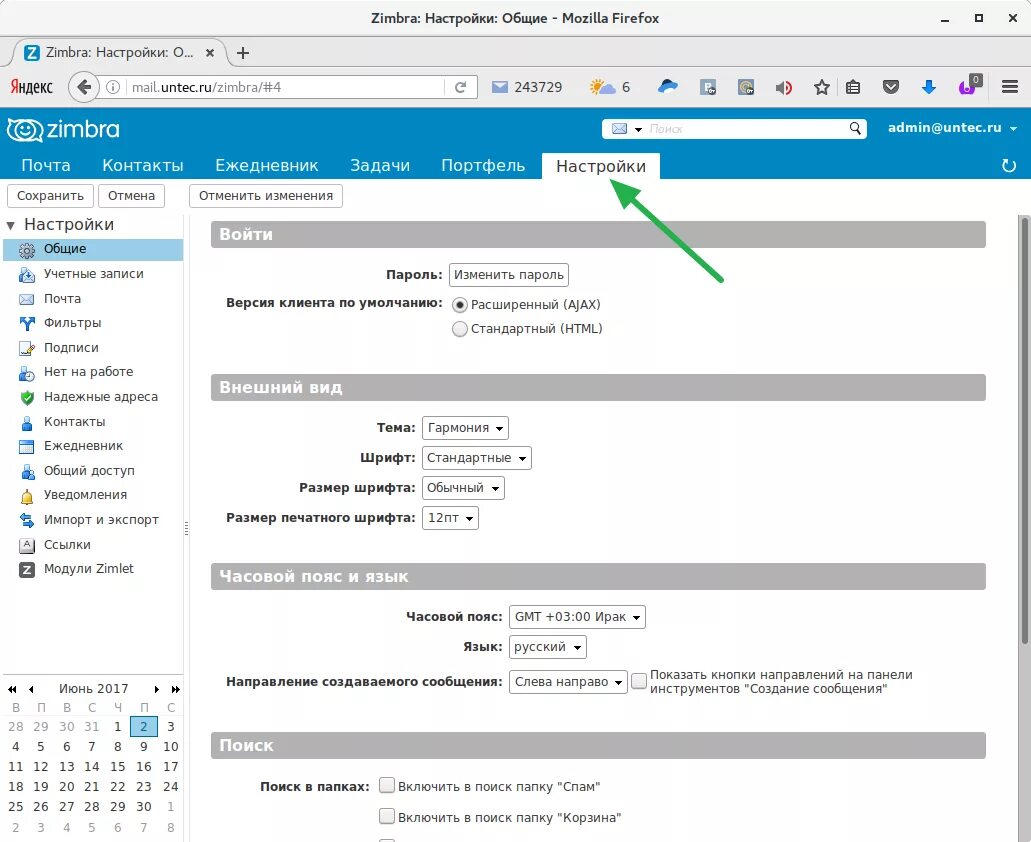Click the person icon beside sidebar Контакты
The width and height of the screenshot is (1031, 842).
[x=26, y=423]
